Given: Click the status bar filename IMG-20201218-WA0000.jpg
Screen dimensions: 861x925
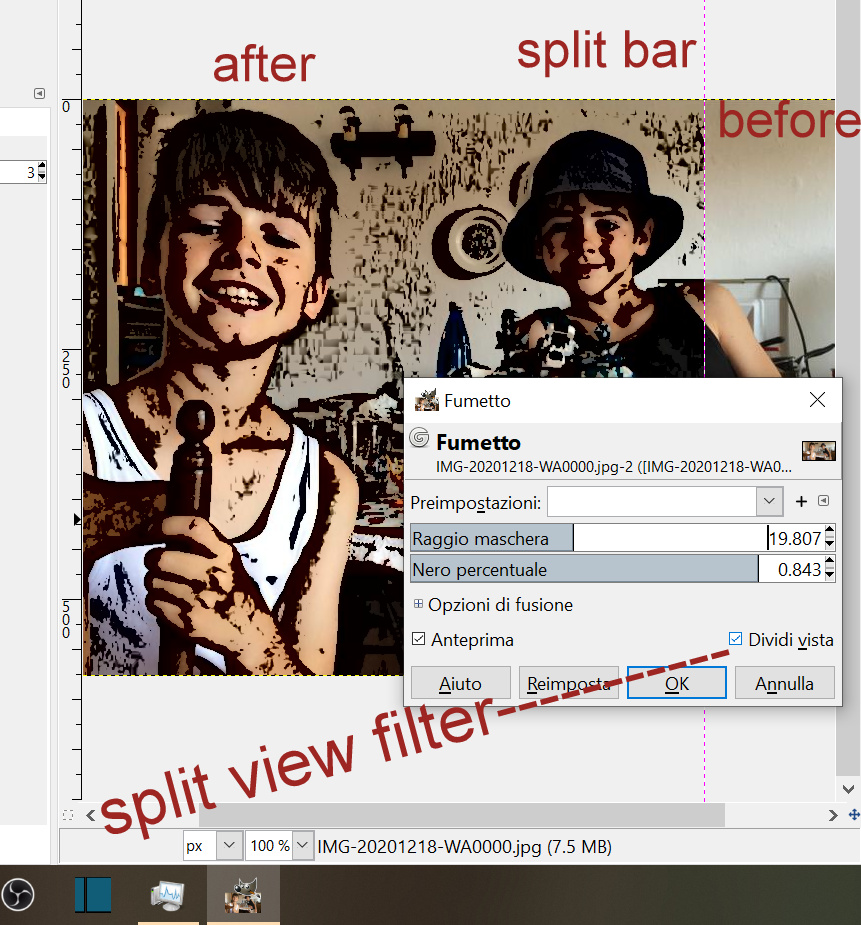Looking at the screenshot, I should [429, 847].
